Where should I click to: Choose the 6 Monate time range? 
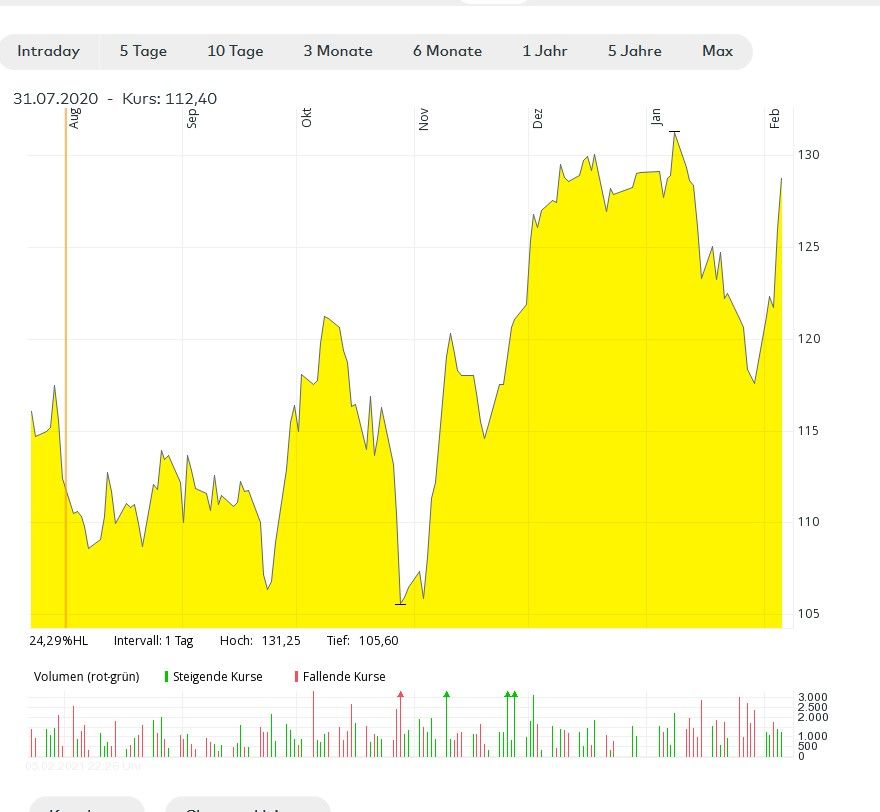point(447,51)
